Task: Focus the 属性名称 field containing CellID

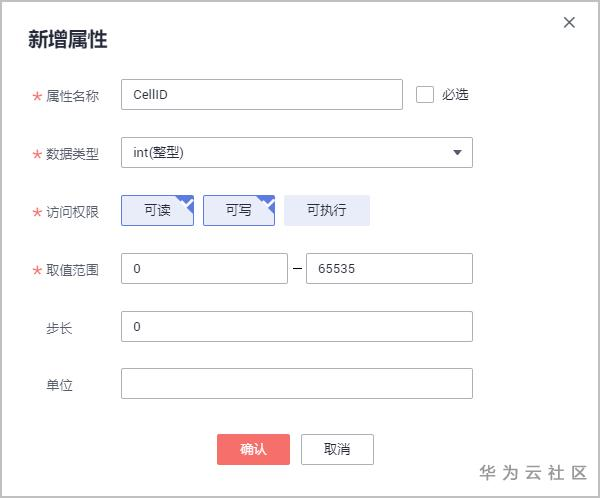Action: [261, 95]
